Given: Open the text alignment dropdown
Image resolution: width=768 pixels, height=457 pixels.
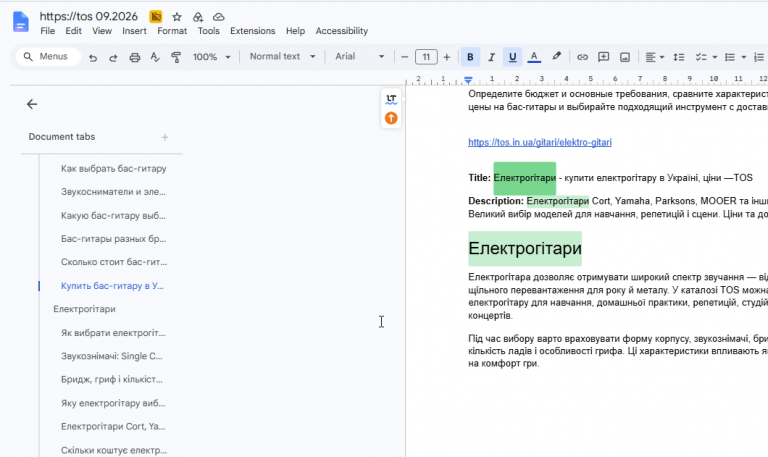Looking at the screenshot, I should pyautogui.click(x=654, y=57).
